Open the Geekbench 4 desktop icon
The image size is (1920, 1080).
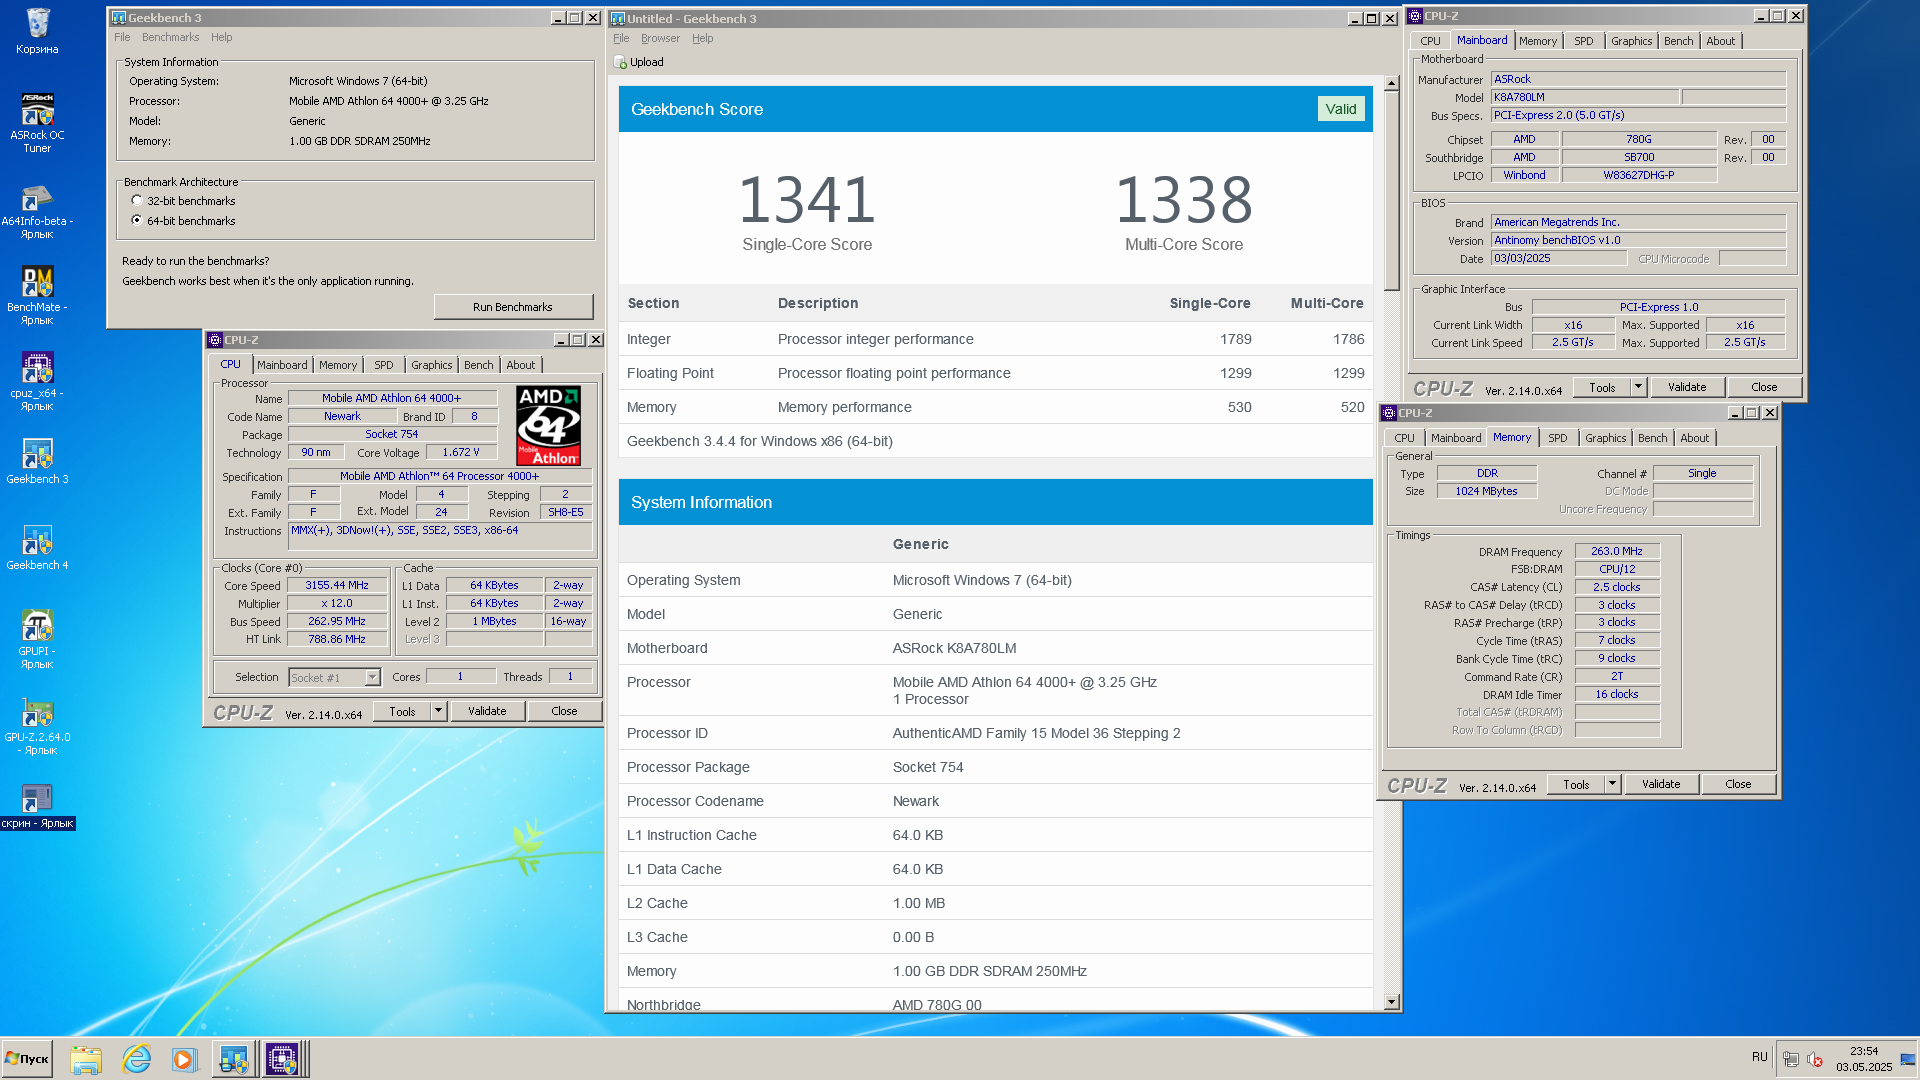[37, 548]
